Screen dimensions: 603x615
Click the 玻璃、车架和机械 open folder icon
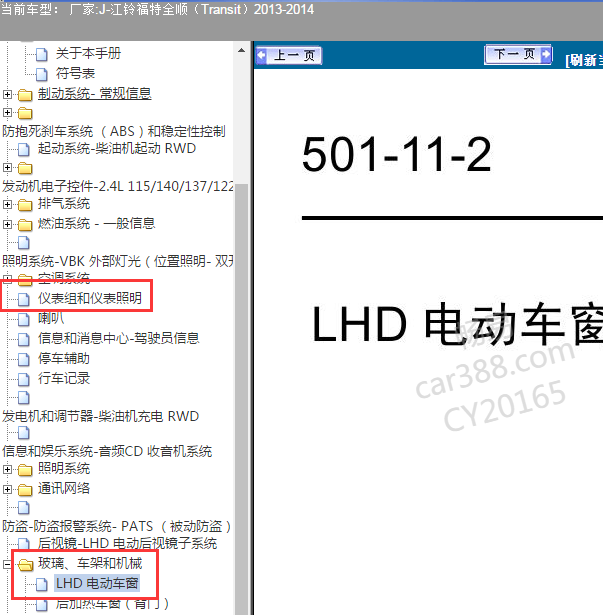[x=26, y=565]
